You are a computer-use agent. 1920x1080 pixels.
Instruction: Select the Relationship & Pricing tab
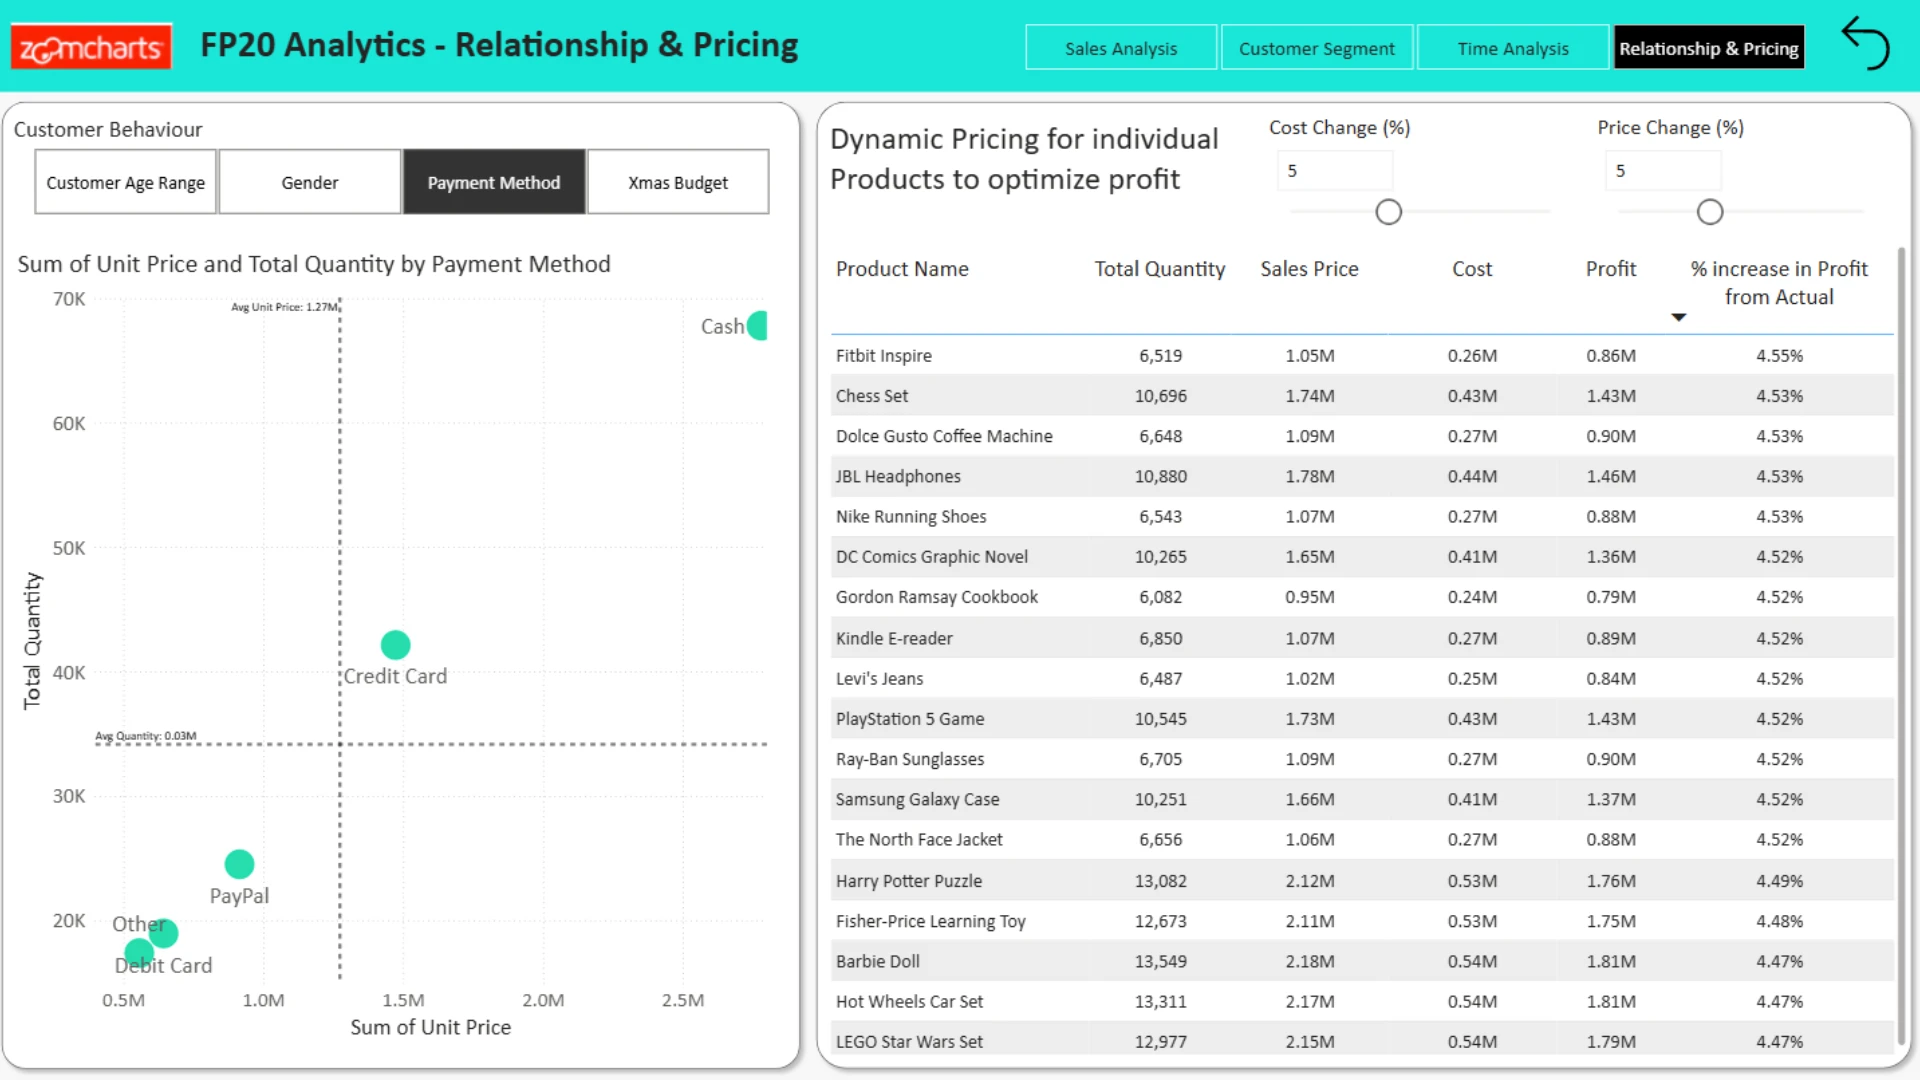[1709, 48]
